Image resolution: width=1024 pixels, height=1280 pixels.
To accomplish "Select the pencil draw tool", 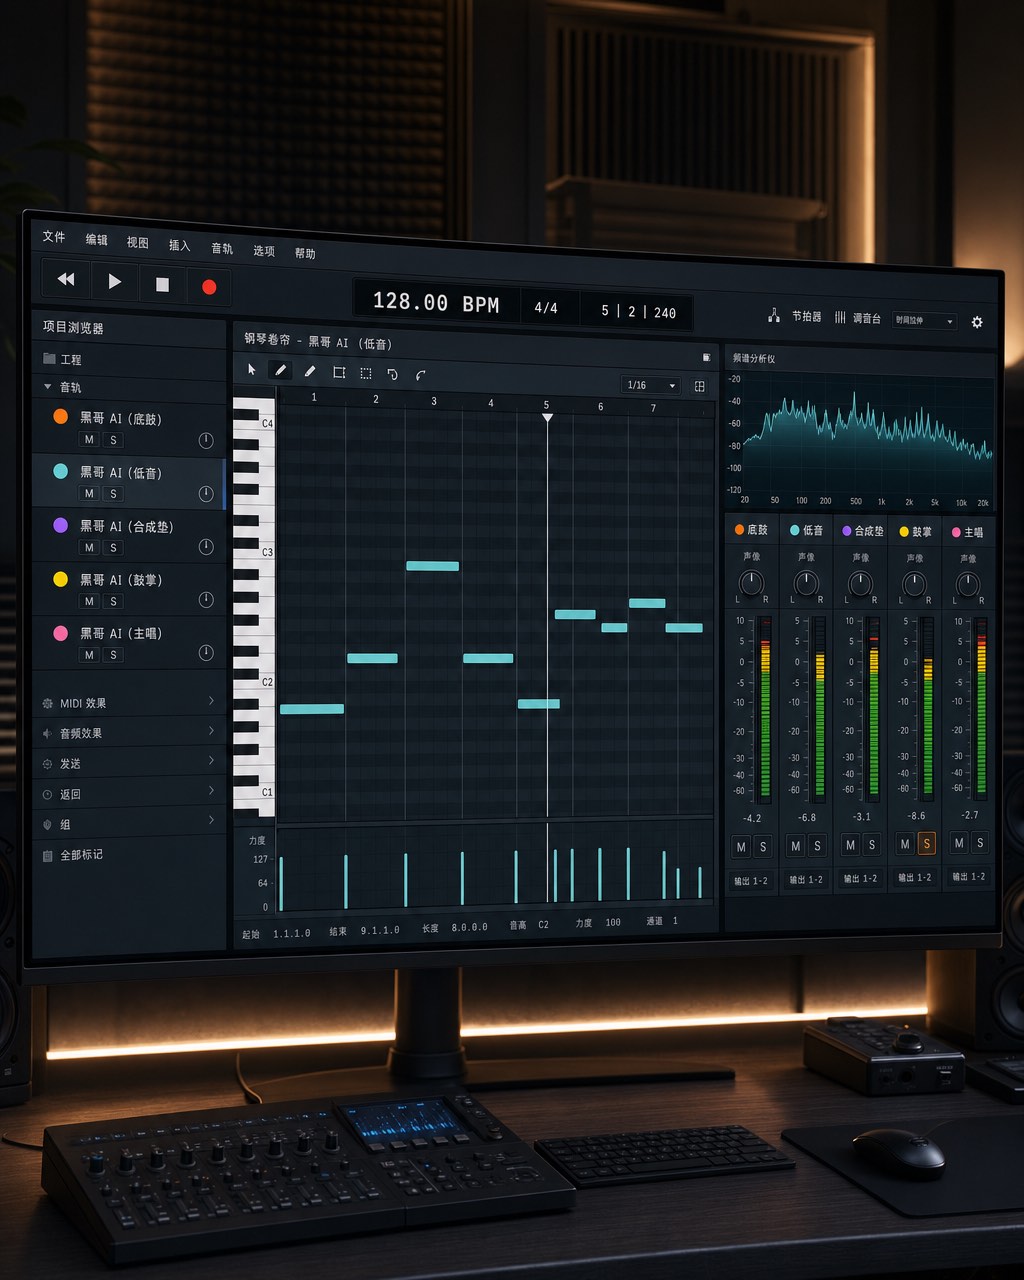I will point(281,370).
